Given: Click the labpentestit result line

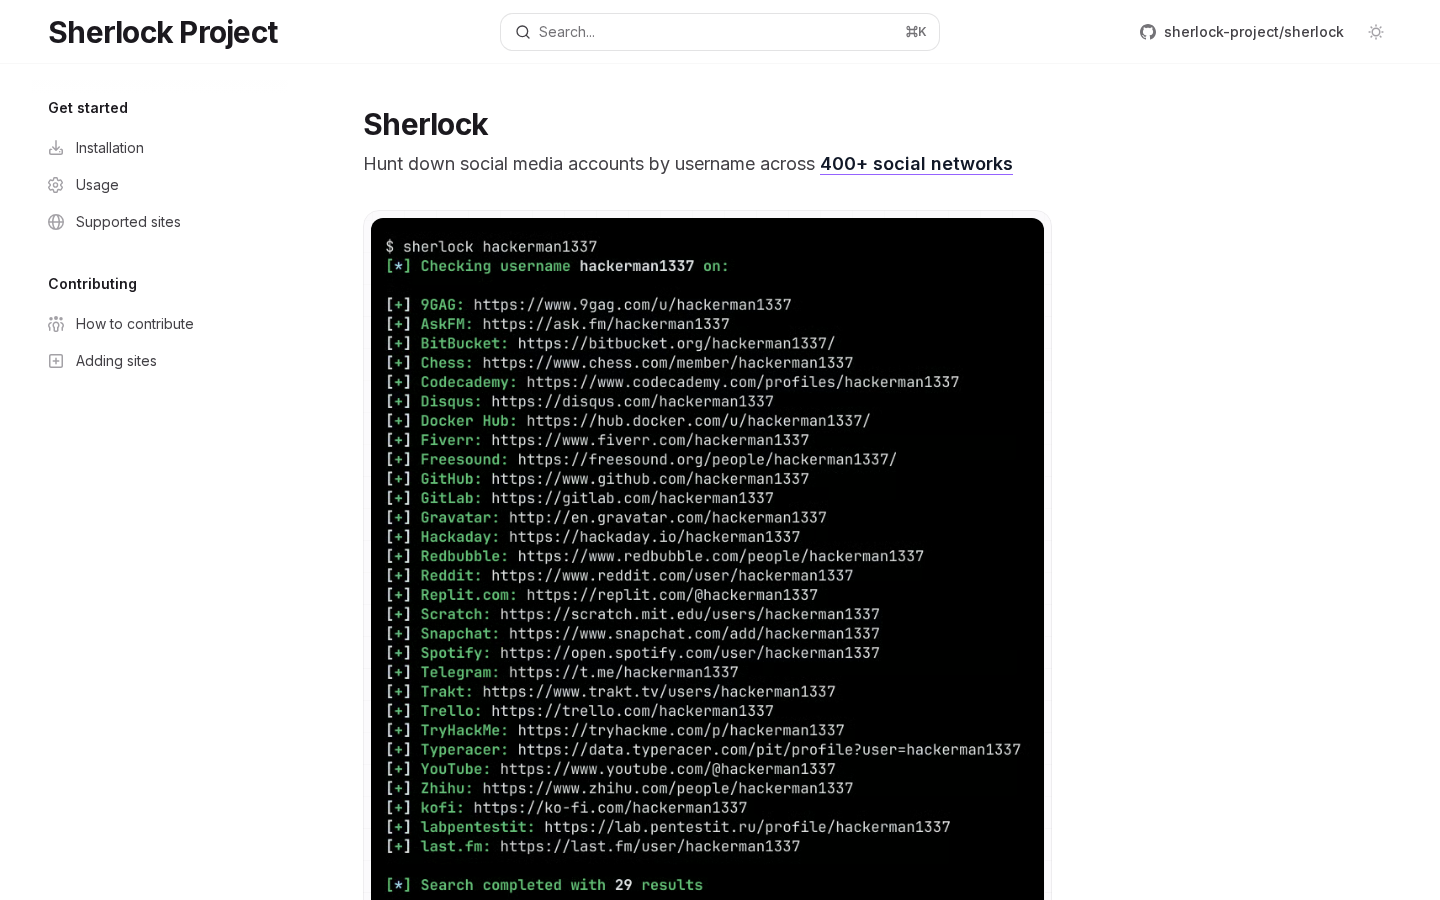Looking at the screenshot, I should coord(668,827).
